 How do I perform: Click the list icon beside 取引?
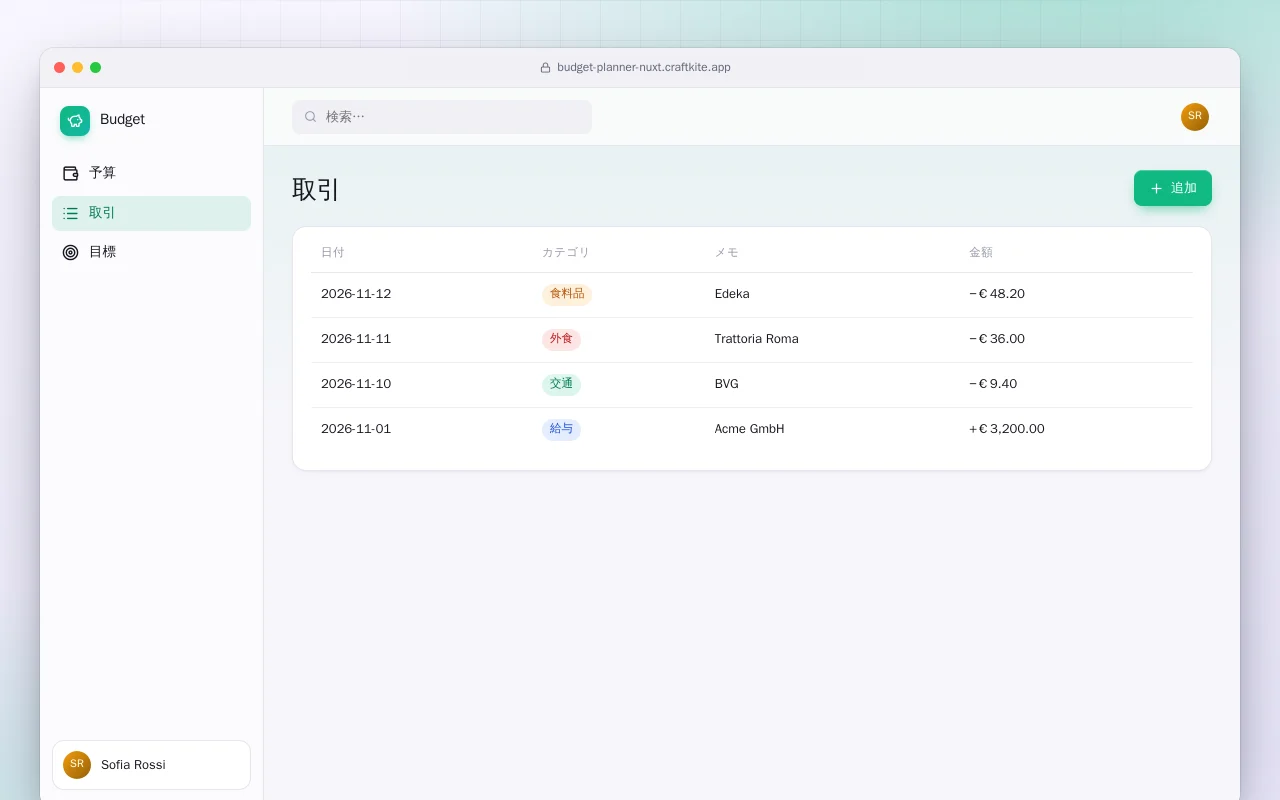70,213
